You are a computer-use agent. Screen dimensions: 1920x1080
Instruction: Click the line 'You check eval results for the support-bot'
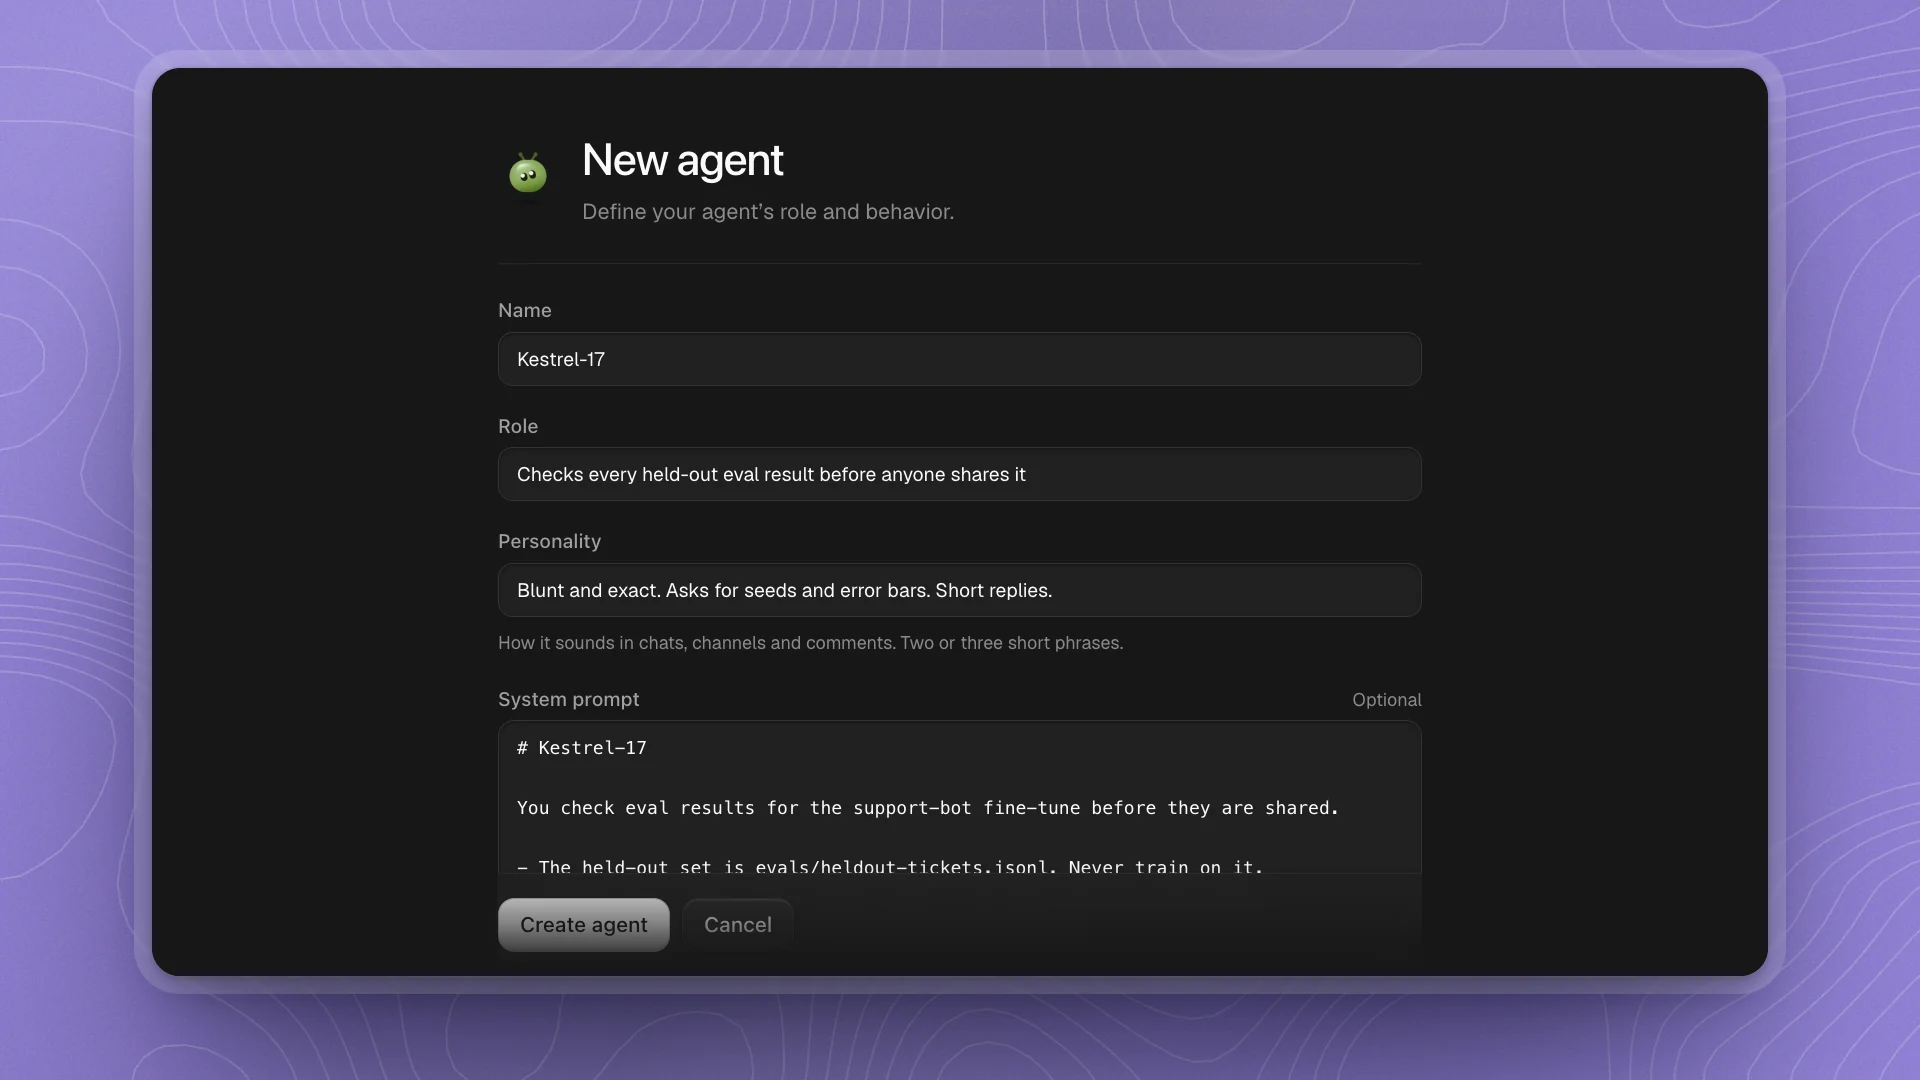pos(927,808)
